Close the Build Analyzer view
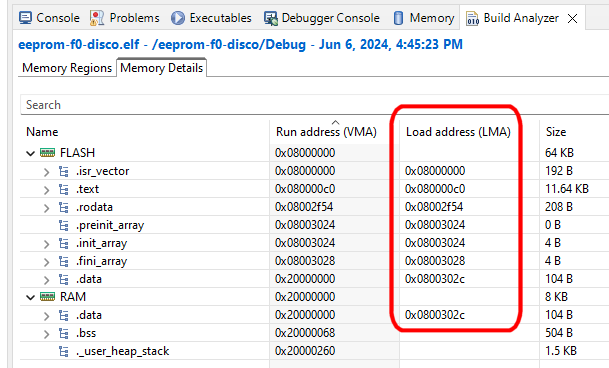Screen dimensions: 609x368 pos(572,18)
